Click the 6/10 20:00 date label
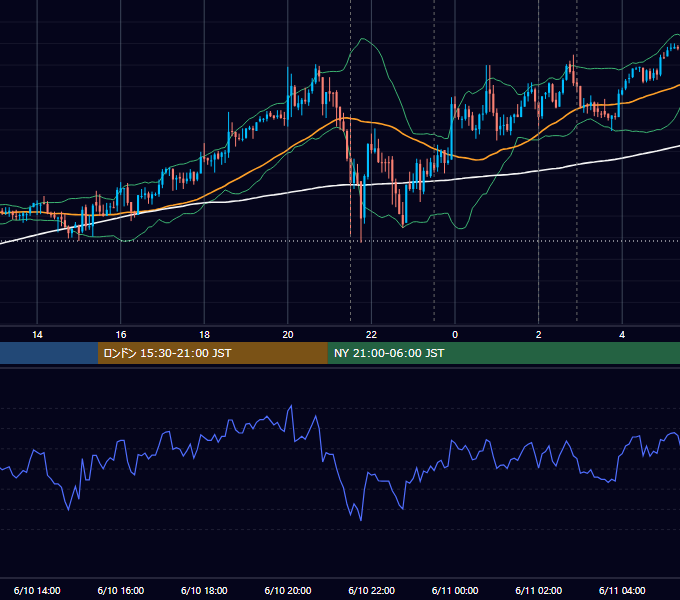Screen dimensions: 680x600 pos(288,590)
